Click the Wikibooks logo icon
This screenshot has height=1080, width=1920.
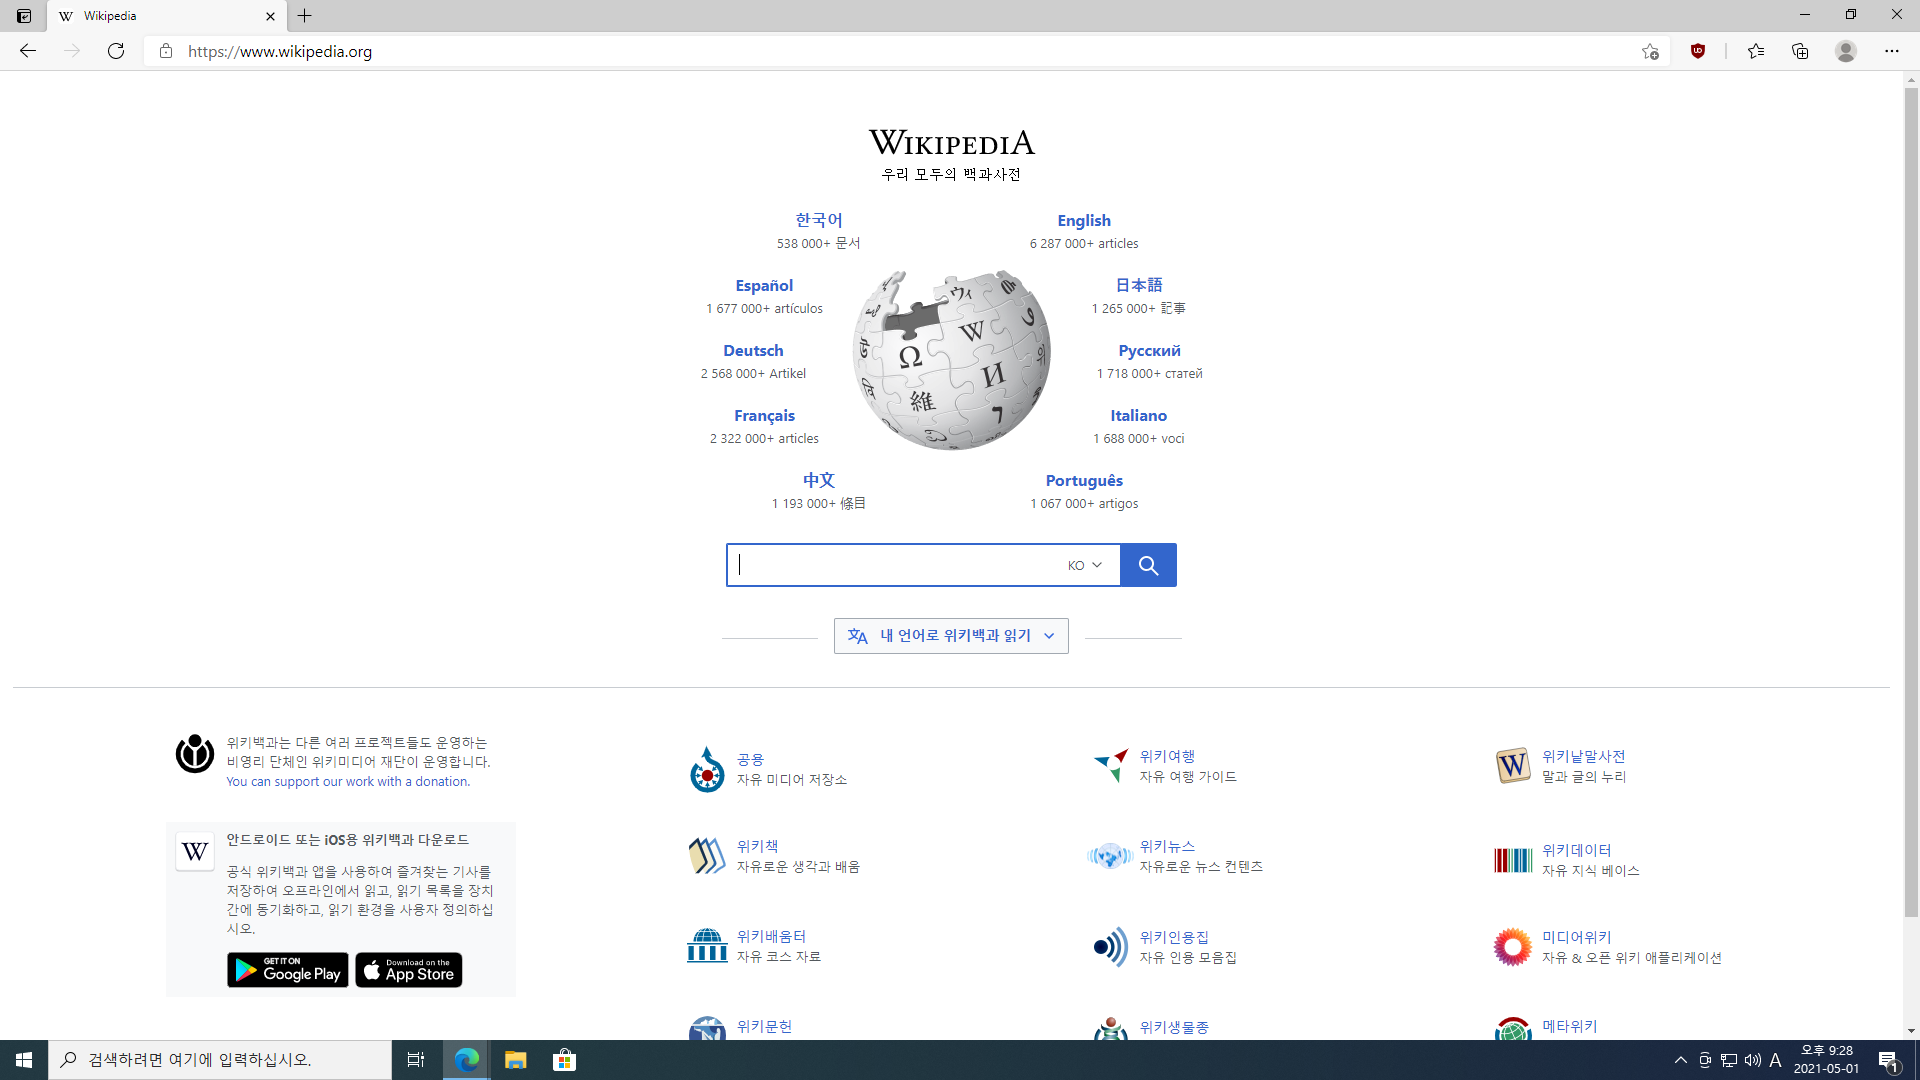coord(707,856)
